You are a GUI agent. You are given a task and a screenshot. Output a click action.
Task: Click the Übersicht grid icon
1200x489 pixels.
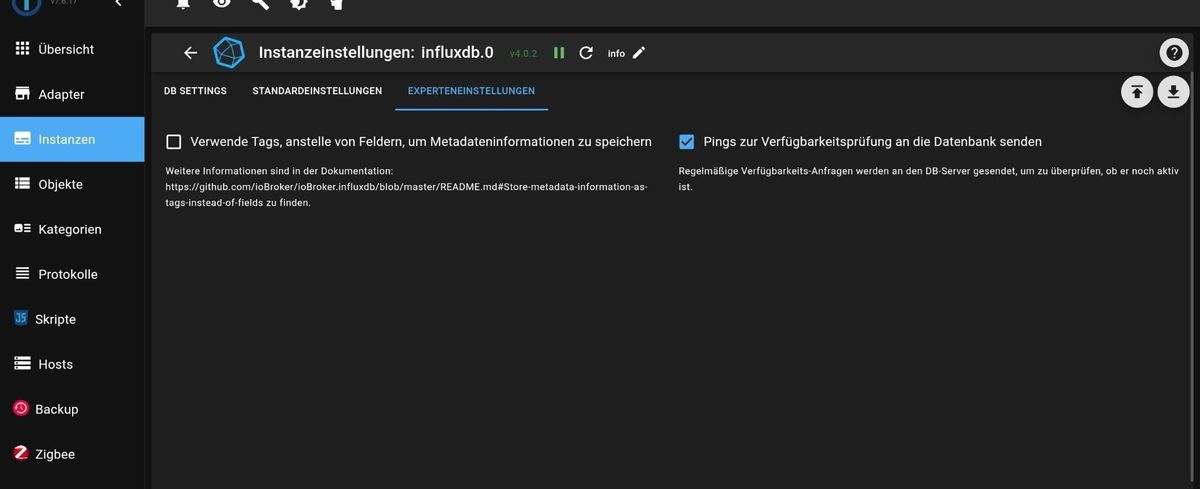click(x=22, y=49)
